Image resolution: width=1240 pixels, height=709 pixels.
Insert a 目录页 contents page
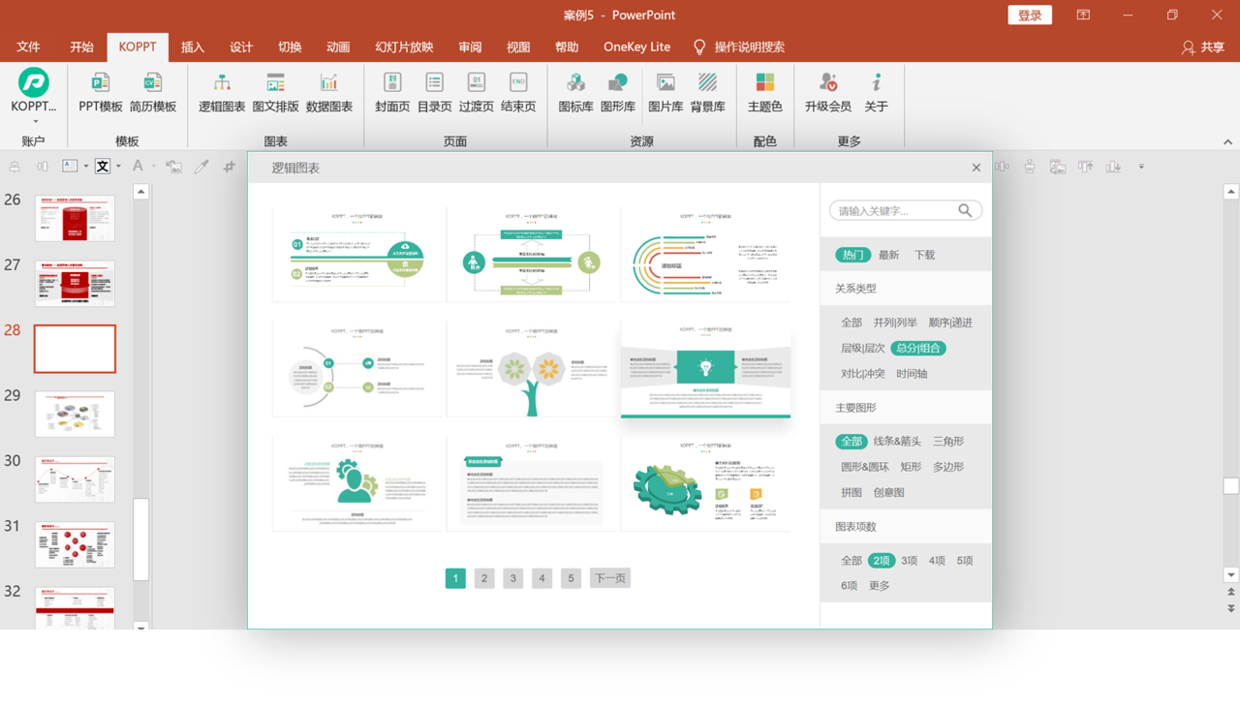(x=434, y=92)
